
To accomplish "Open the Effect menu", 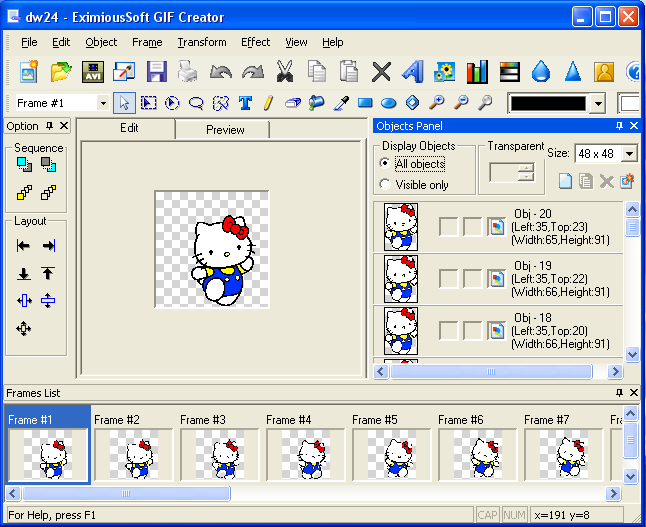I will [255, 42].
